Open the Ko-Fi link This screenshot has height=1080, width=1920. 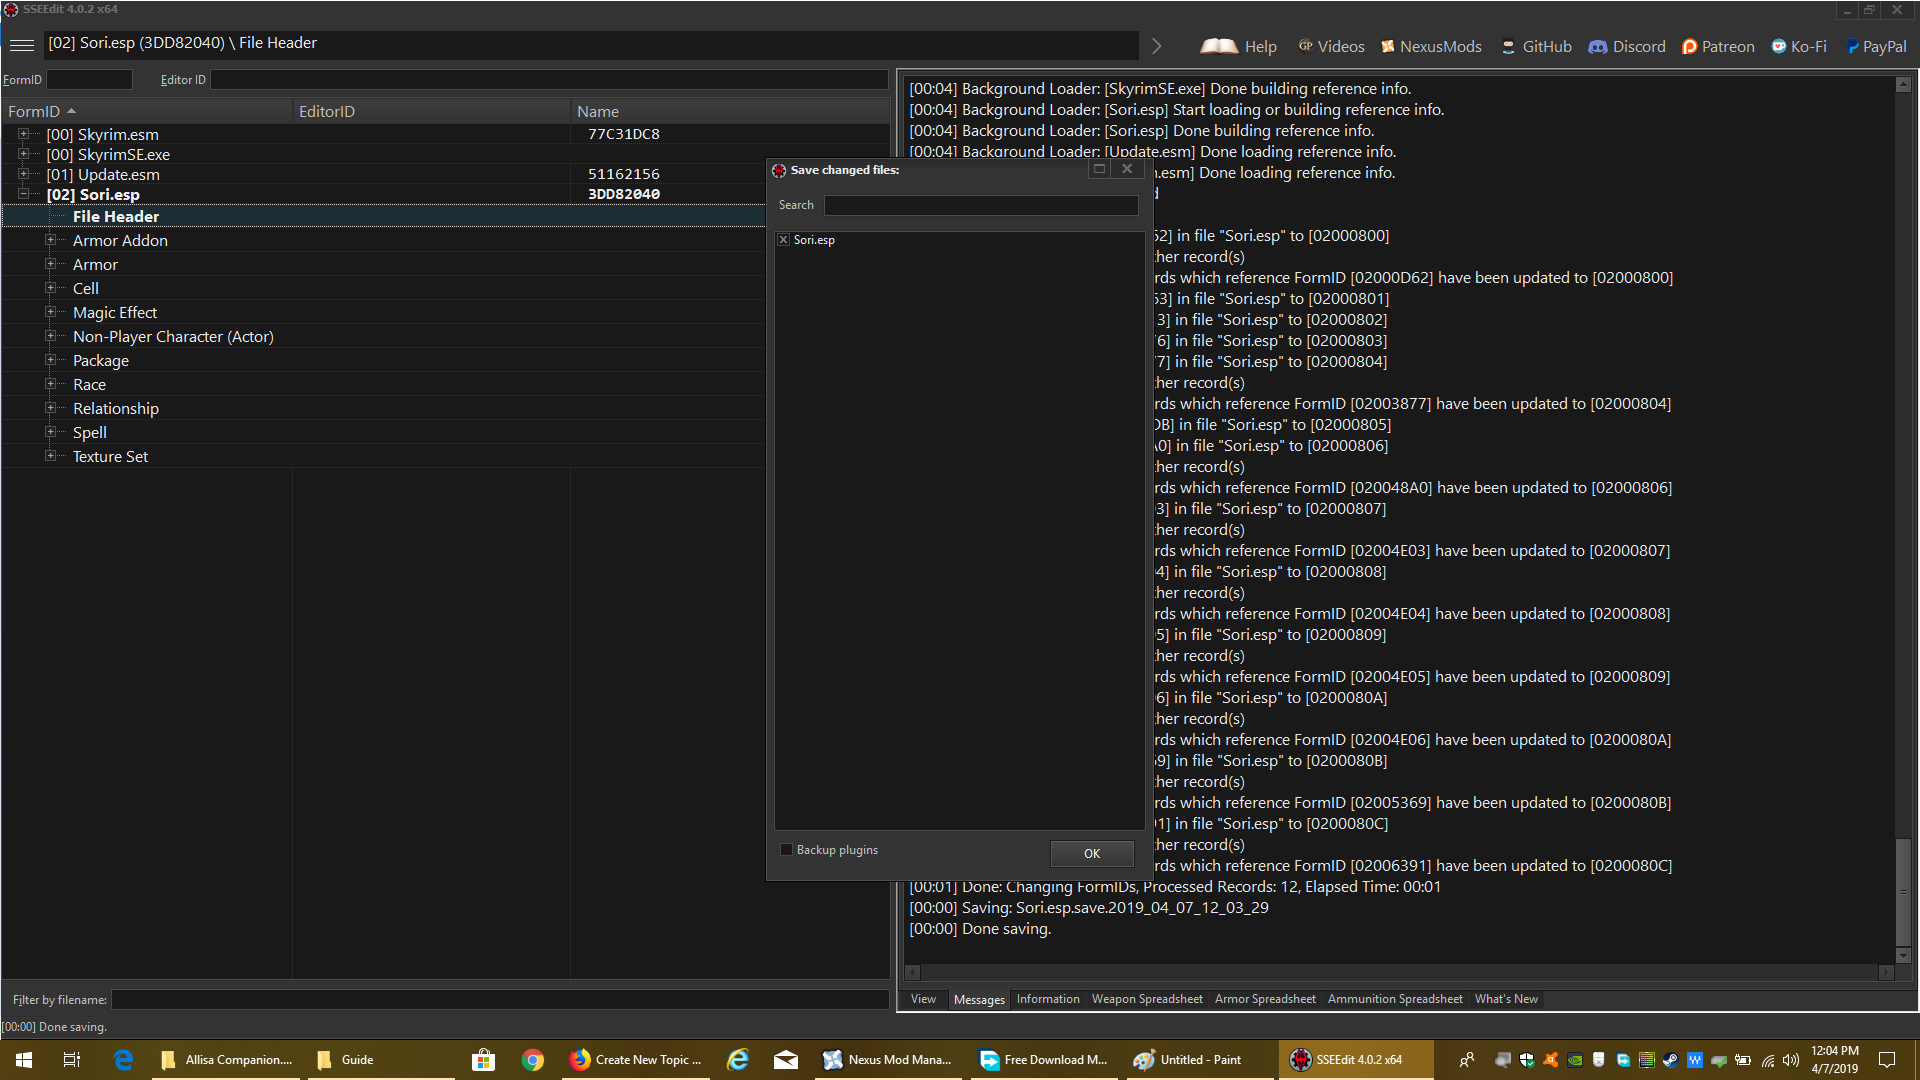coord(1799,46)
